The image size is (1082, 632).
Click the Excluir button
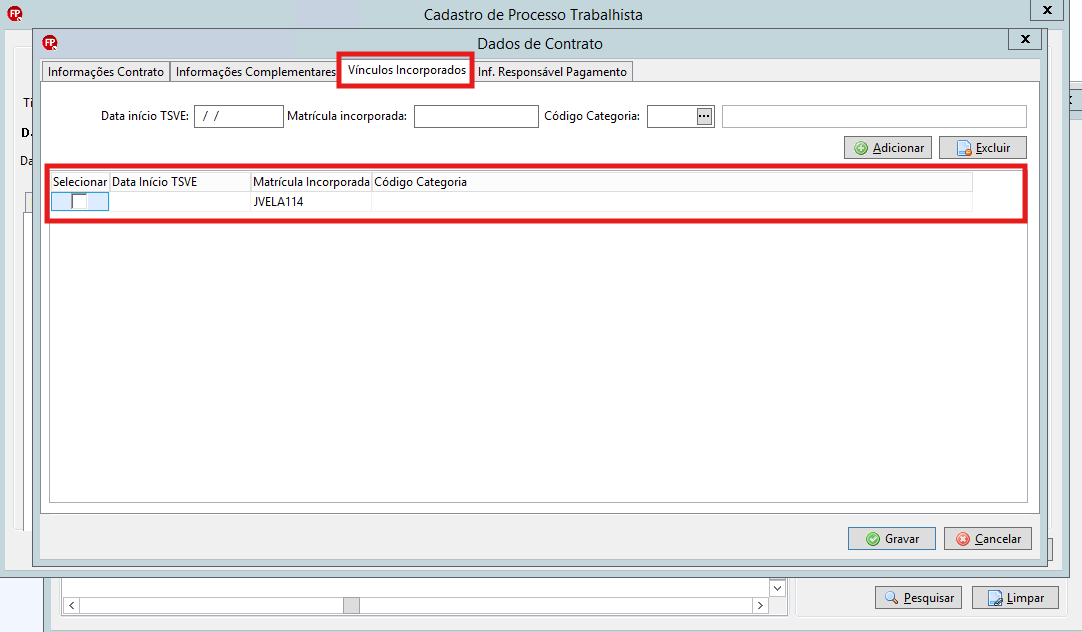point(983,148)
